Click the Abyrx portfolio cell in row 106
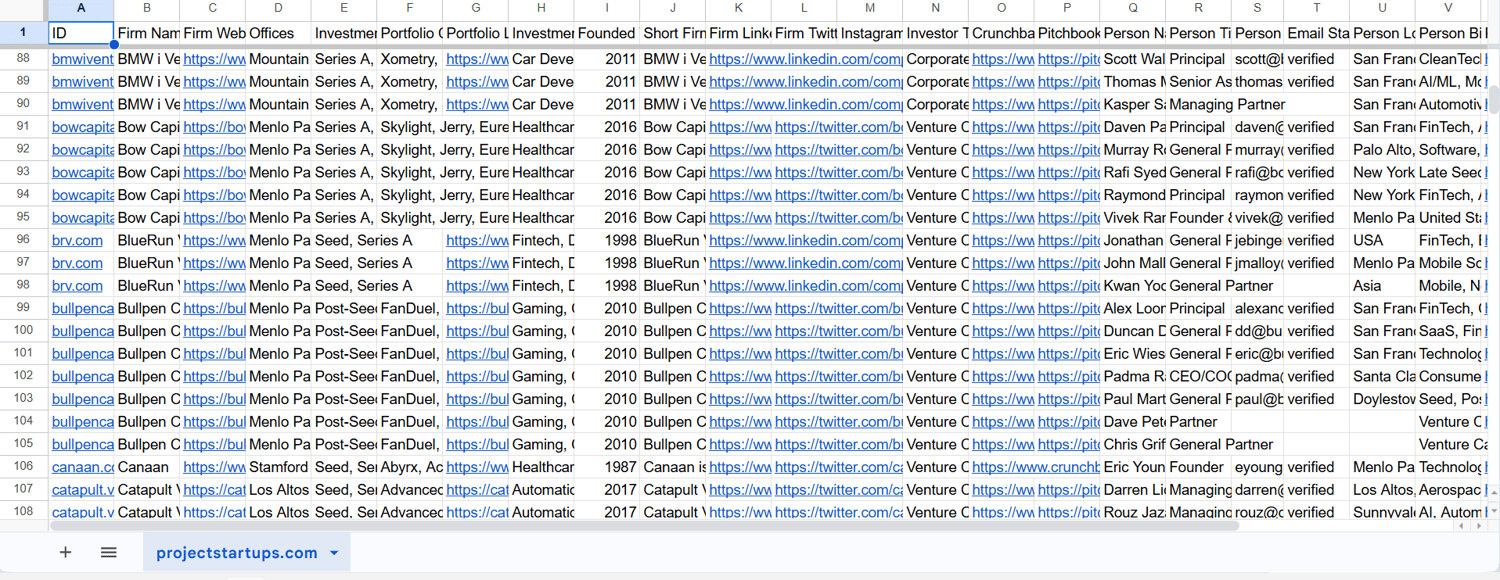Screen dimensions: 1500x580 (x=410, y=467)
